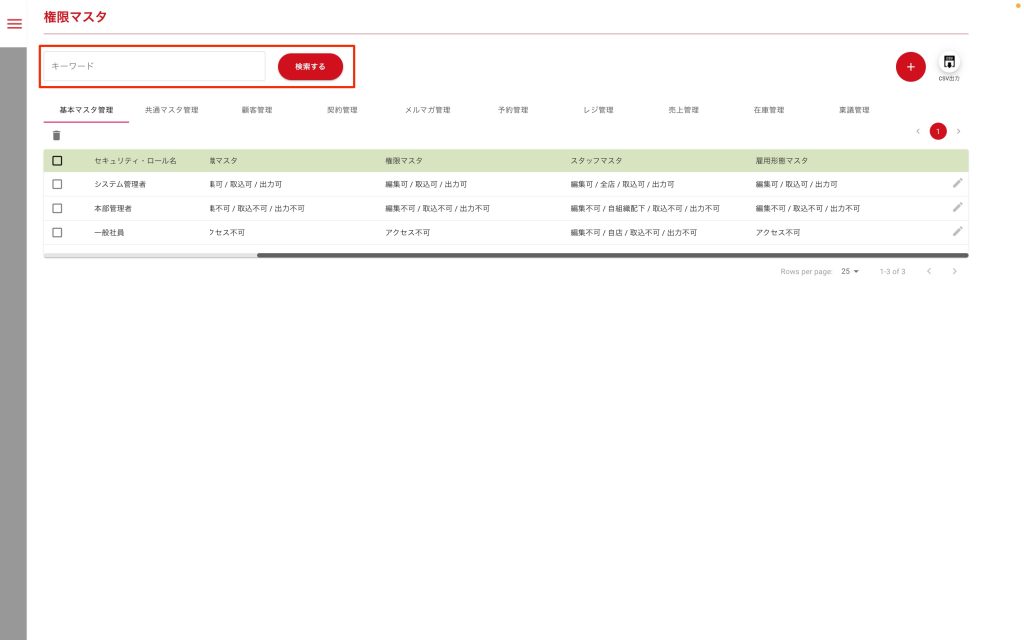Open the hamburger navigation menu
The width and height of the screenshot is (1024, 640).
point(14,24)
